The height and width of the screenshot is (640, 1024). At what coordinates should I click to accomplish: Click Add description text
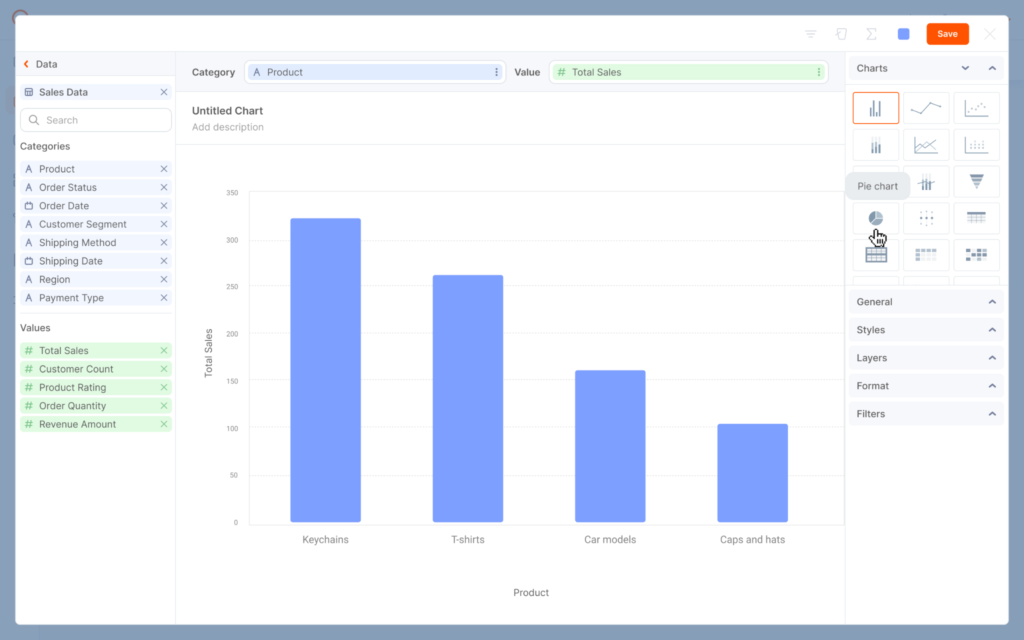click(228, 127)
